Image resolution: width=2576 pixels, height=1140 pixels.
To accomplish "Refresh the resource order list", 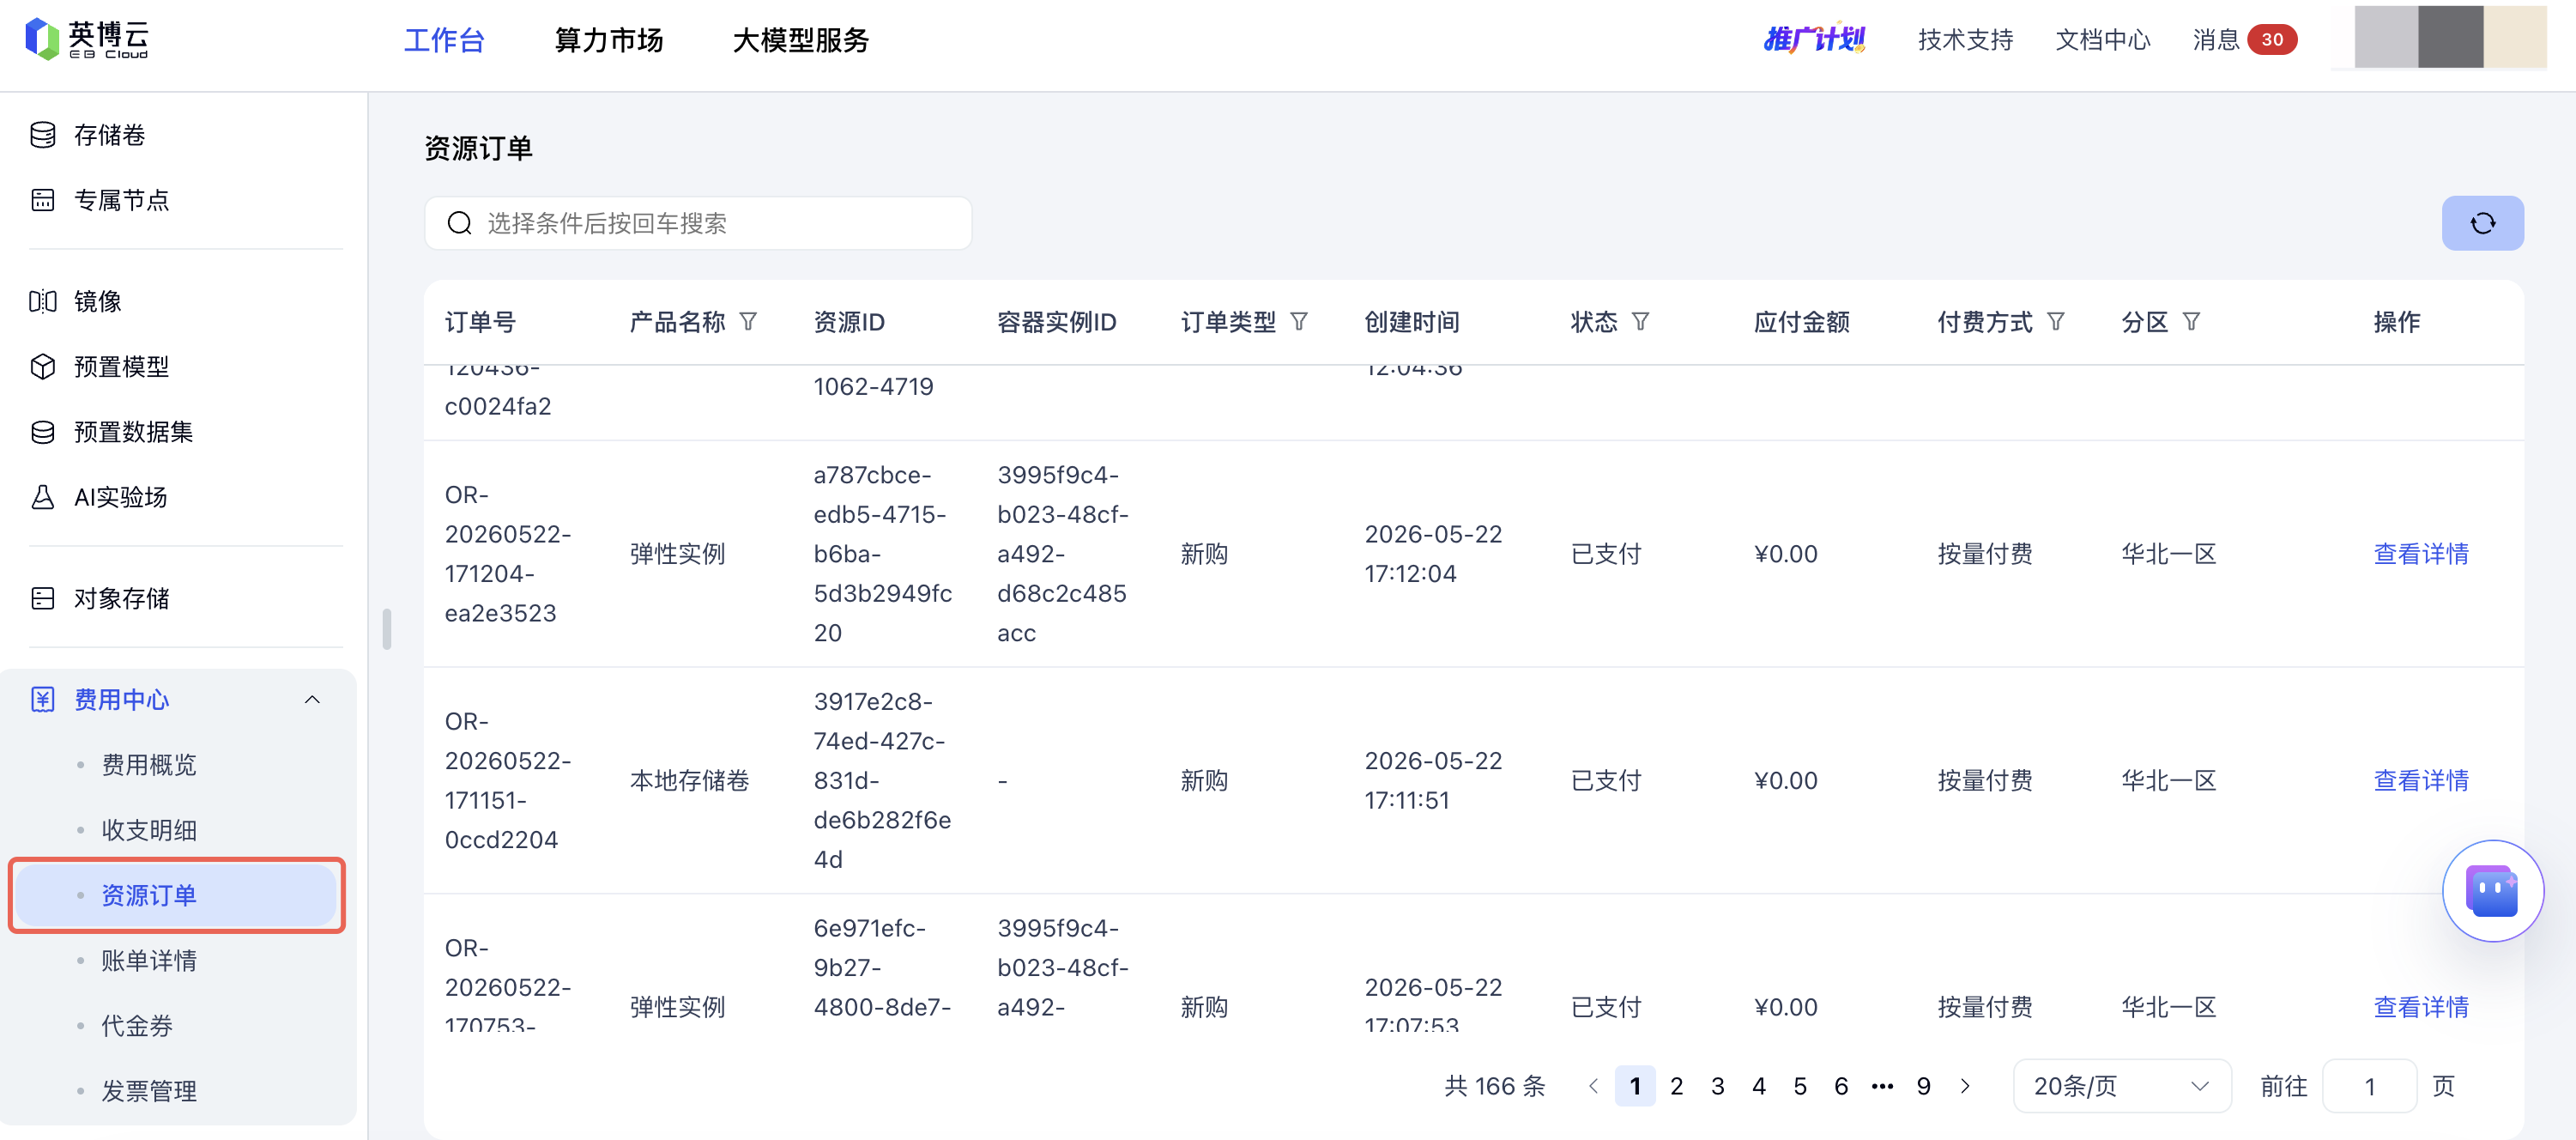I will [x=2482, y=223].
